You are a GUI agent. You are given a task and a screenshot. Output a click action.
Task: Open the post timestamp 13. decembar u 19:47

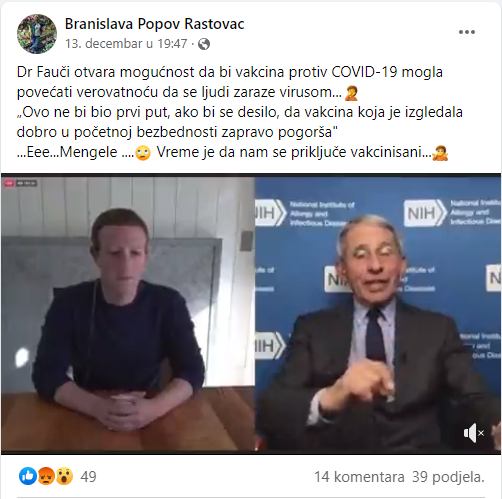pyautogui.click(x=126, y=44)
